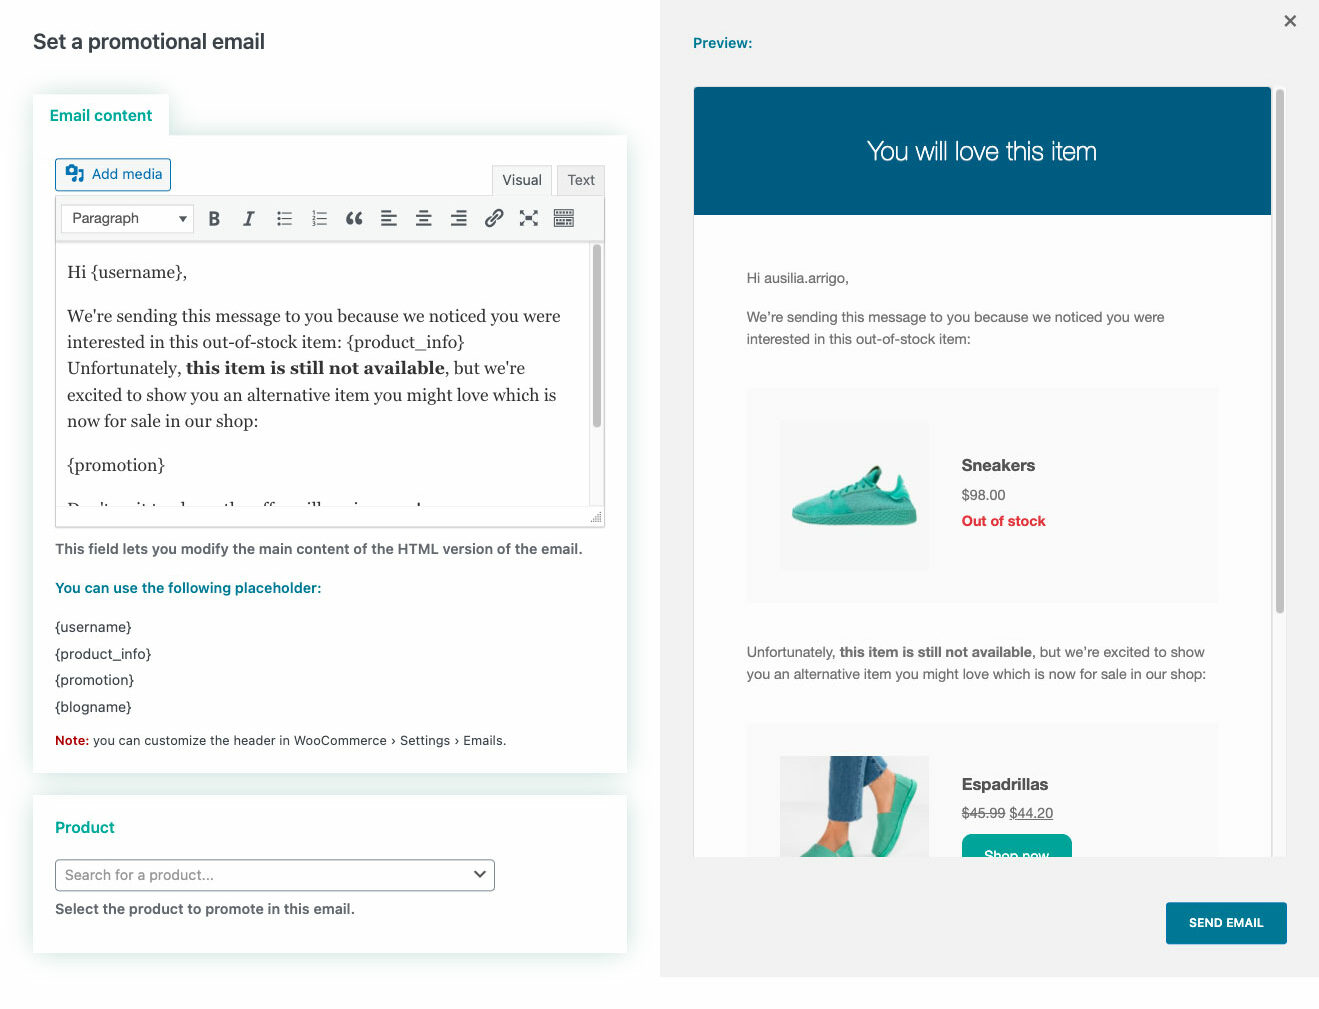Open the Paragraph format dropdown
1319x1009 pixels.
pos(127,219)
